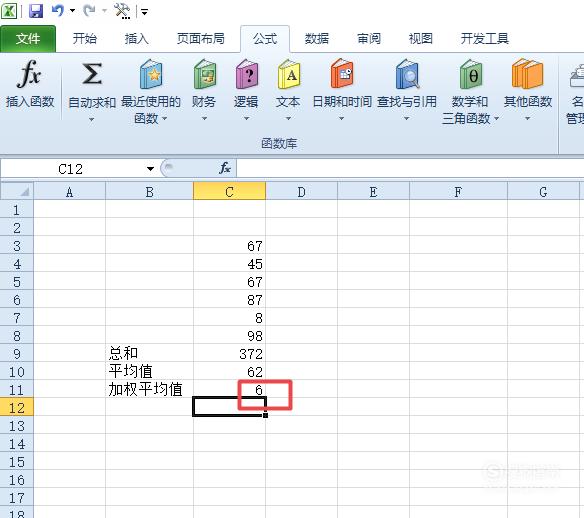Click cell with value 98

[229, 335]
